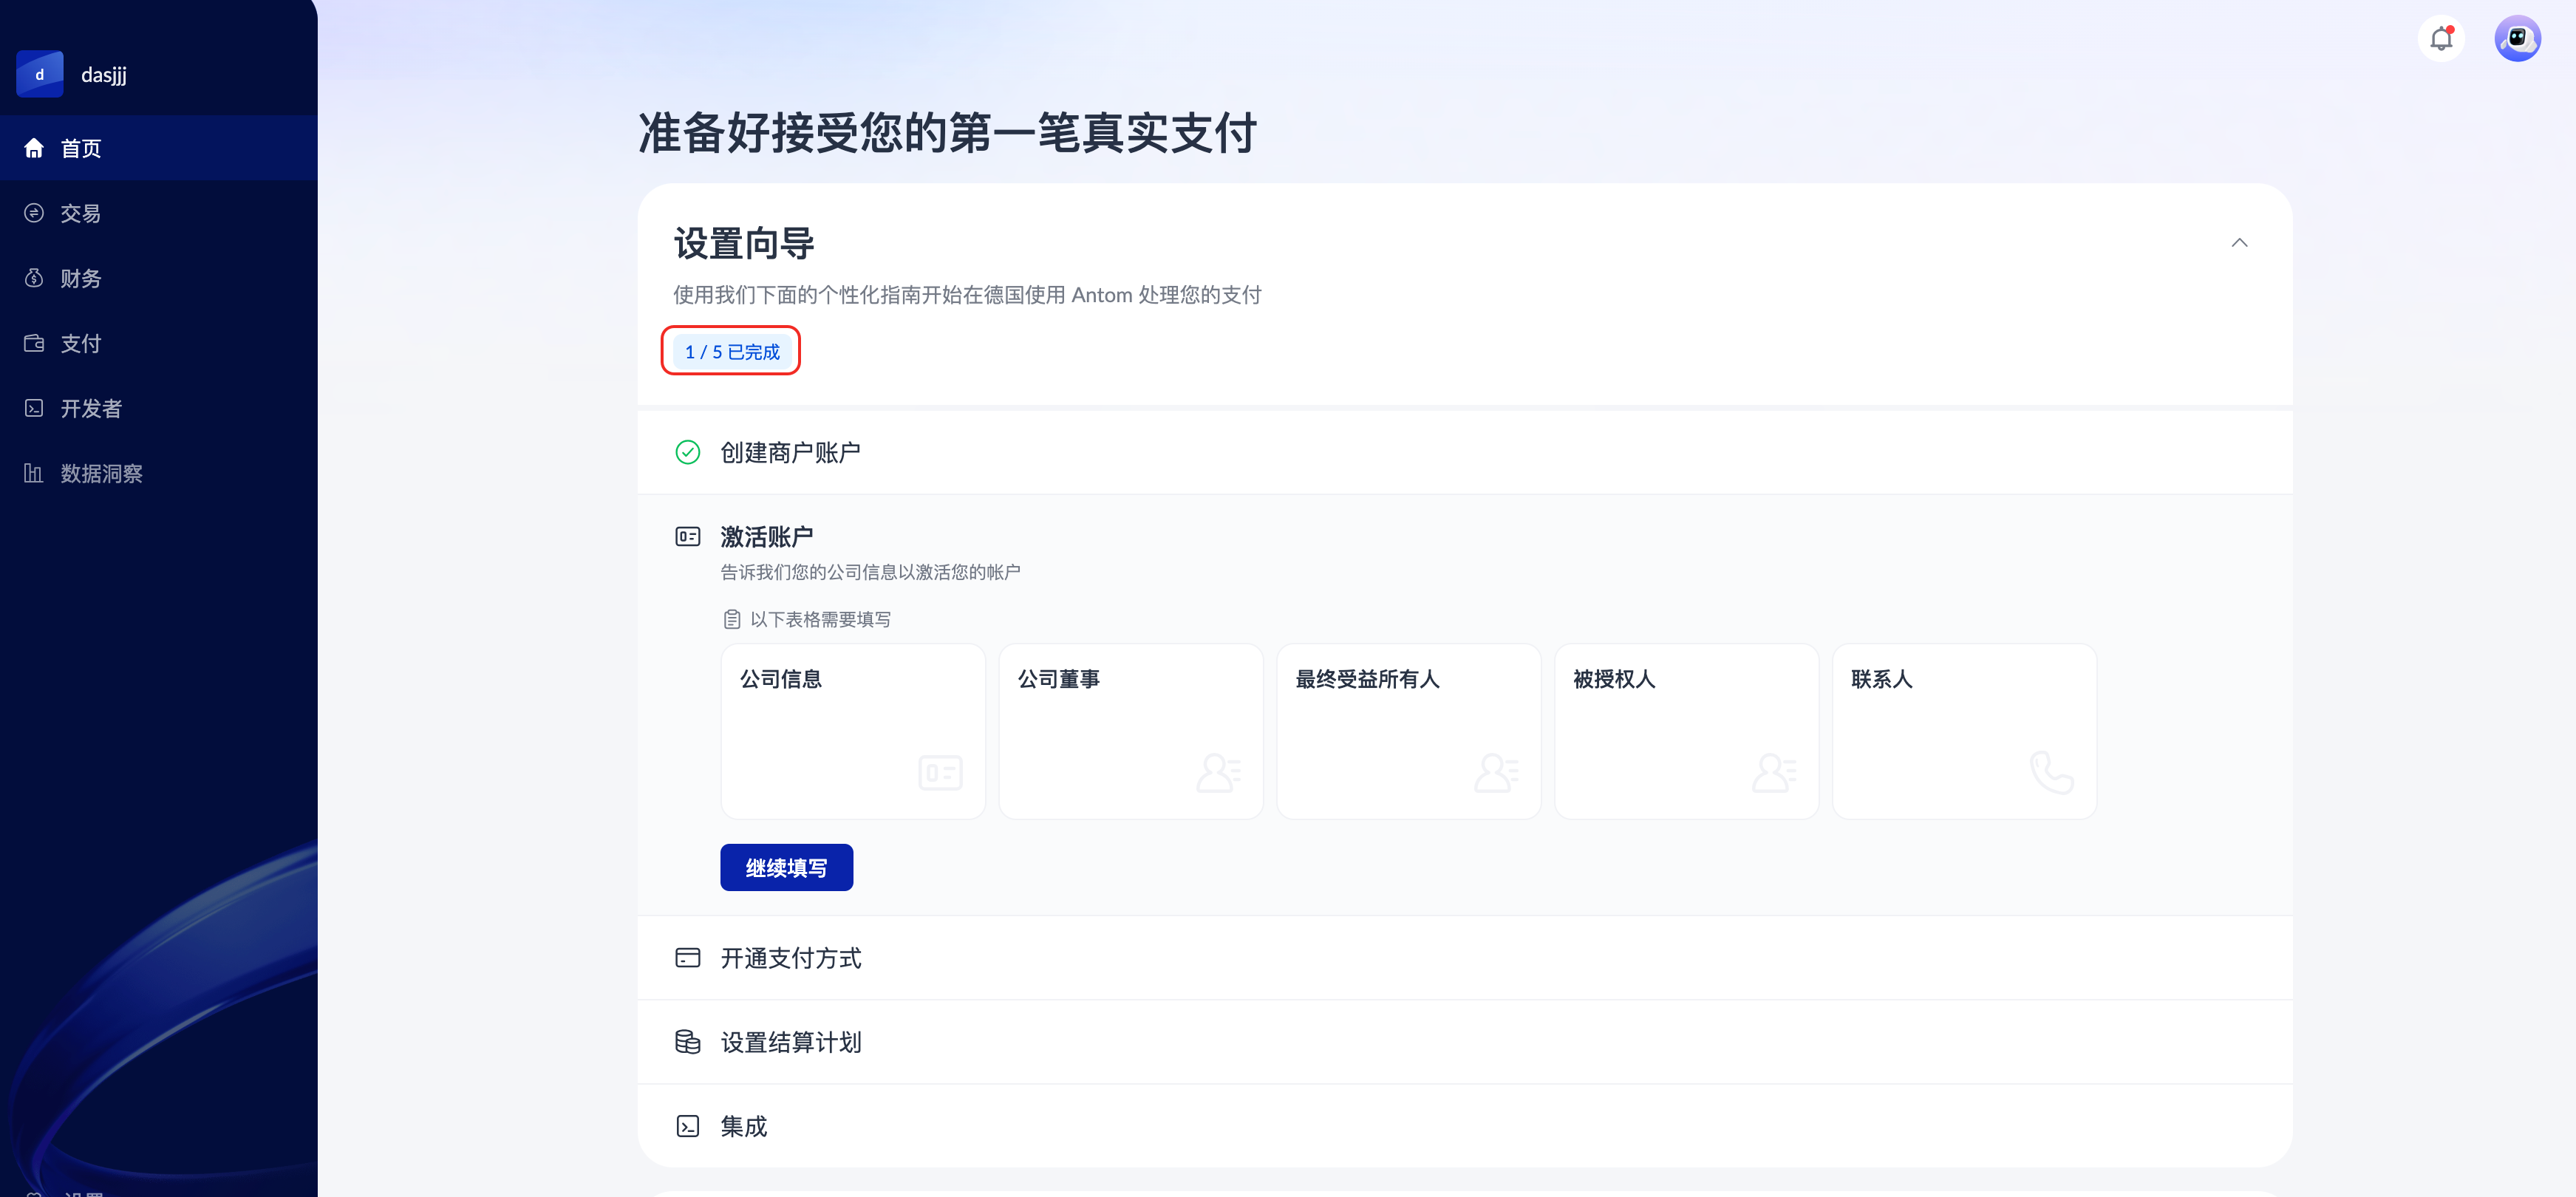Go to 财务 in the sidebar
Image resolution: width=2576 pixels, height=1197 pixels.
click(80, 278)
